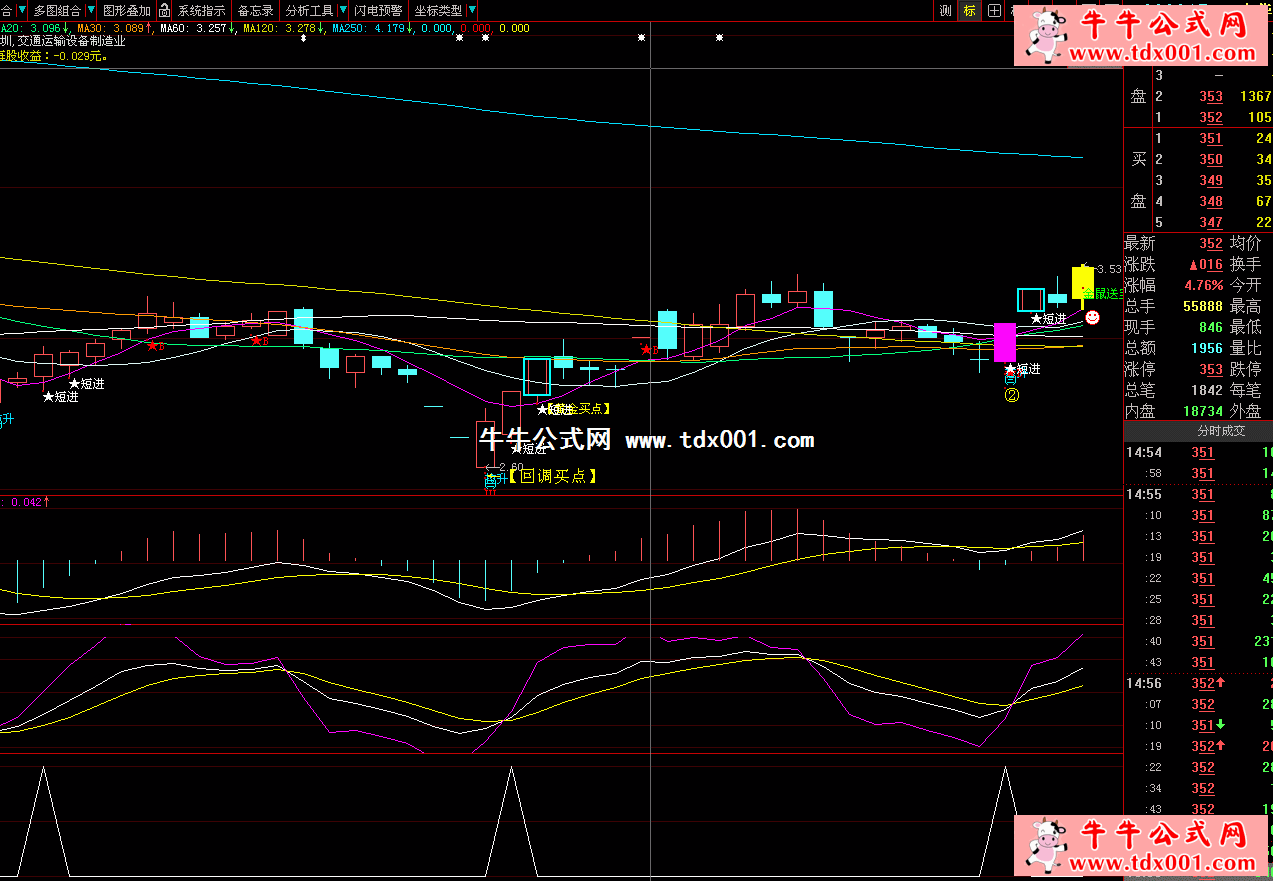Select the ★短进 signal under the magenta candle
Screen dimensions: 1273x881
(x=1022, y=369)
